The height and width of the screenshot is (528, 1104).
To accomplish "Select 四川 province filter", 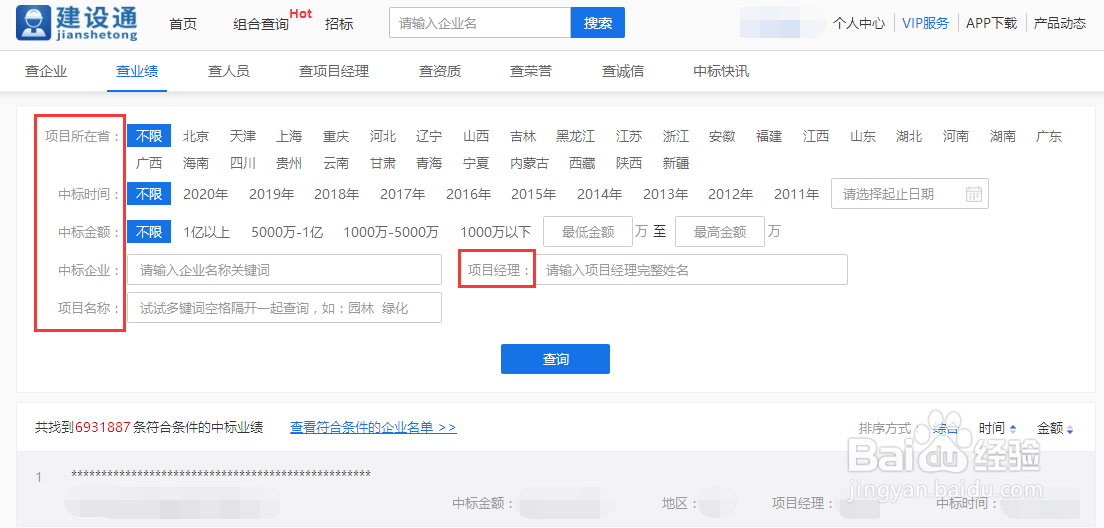I will point(243,163).
